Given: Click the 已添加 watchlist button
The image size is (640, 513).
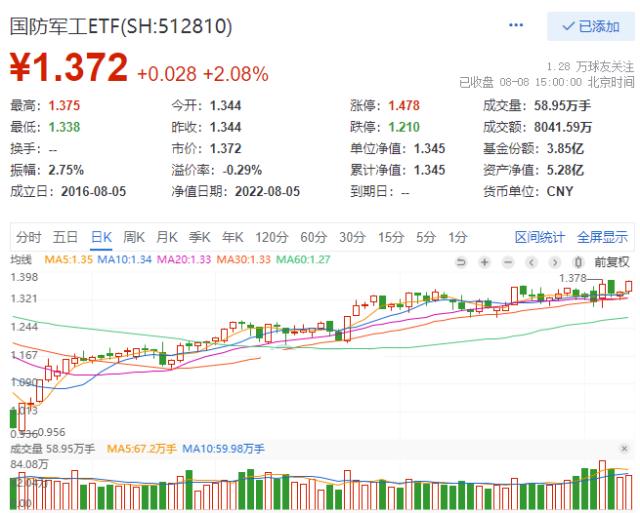Looking at the screenshot, I should point(591,27).
